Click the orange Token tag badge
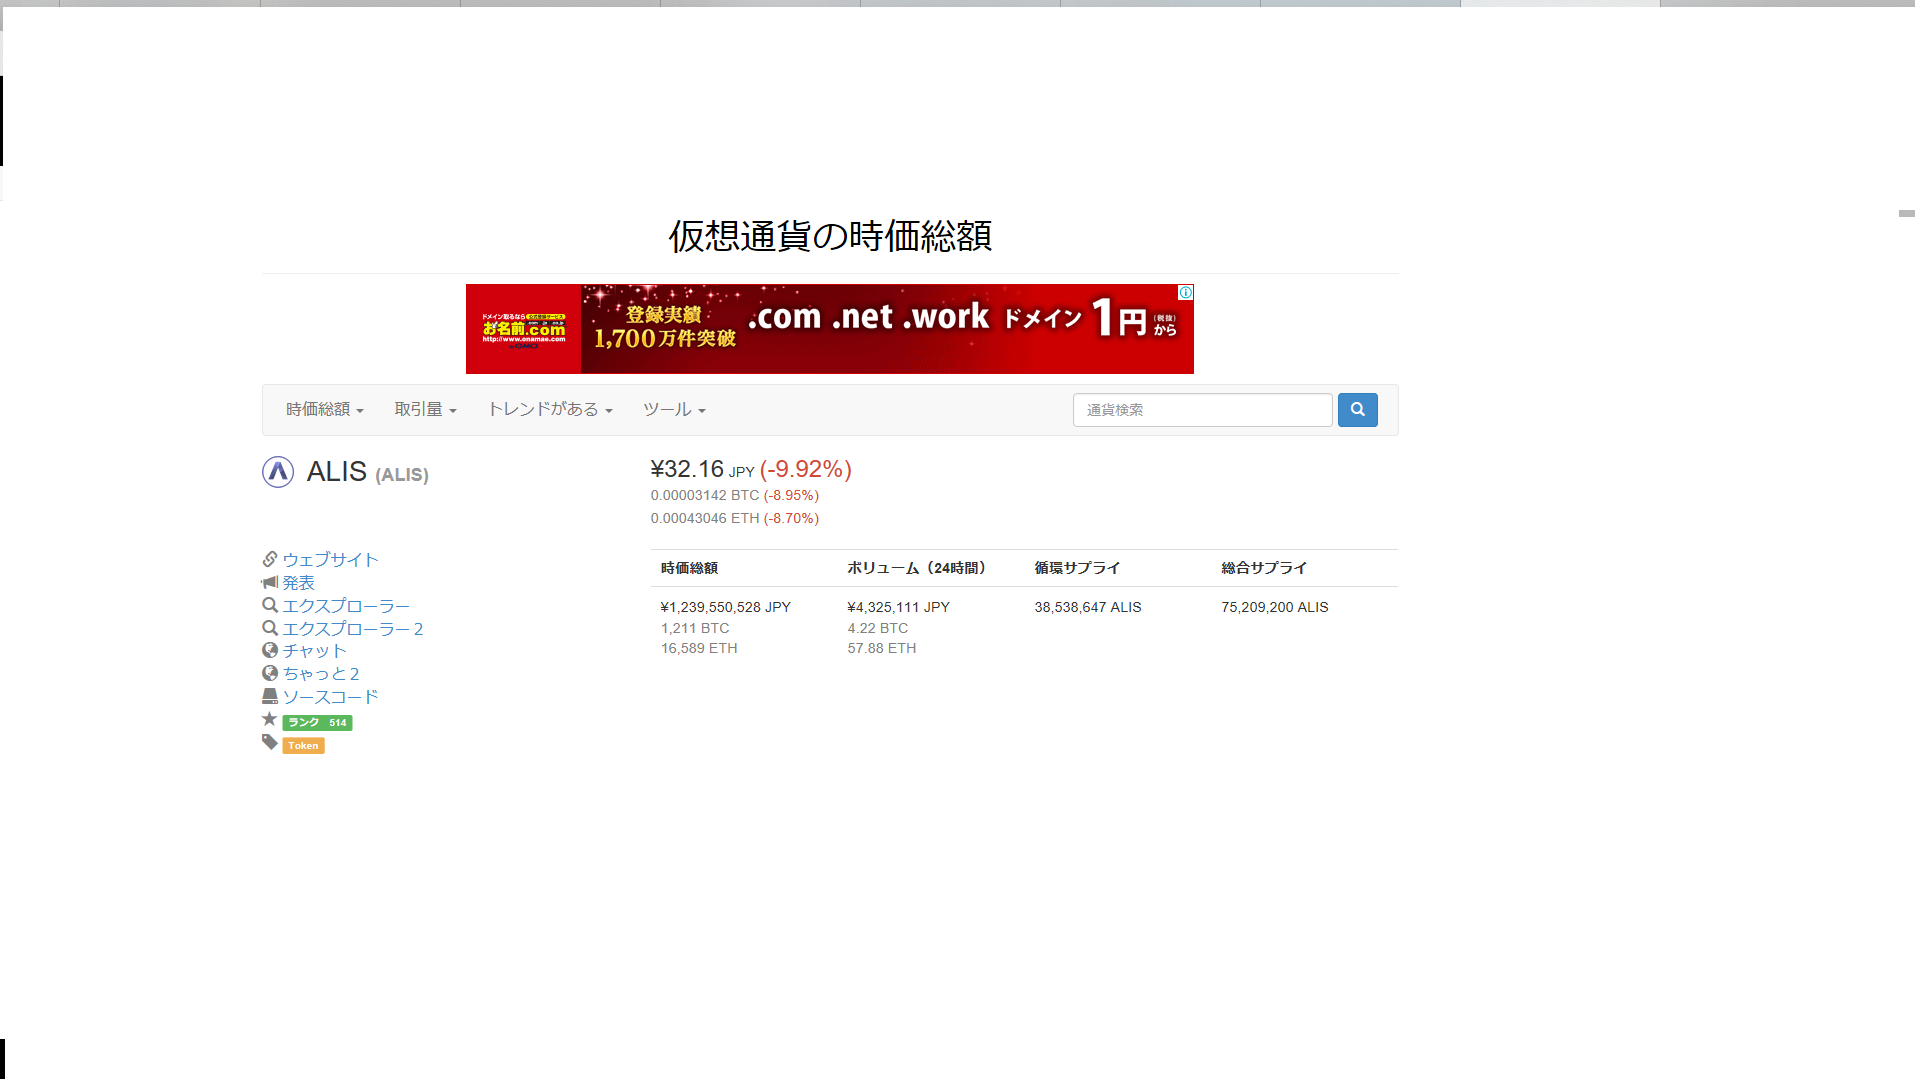This screenshot has width=1920, height=1080. 303,746
